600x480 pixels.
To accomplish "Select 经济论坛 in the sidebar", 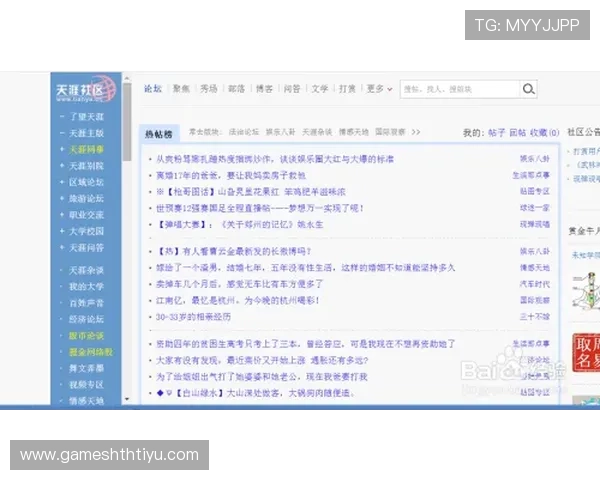I will tap(86, 319).
